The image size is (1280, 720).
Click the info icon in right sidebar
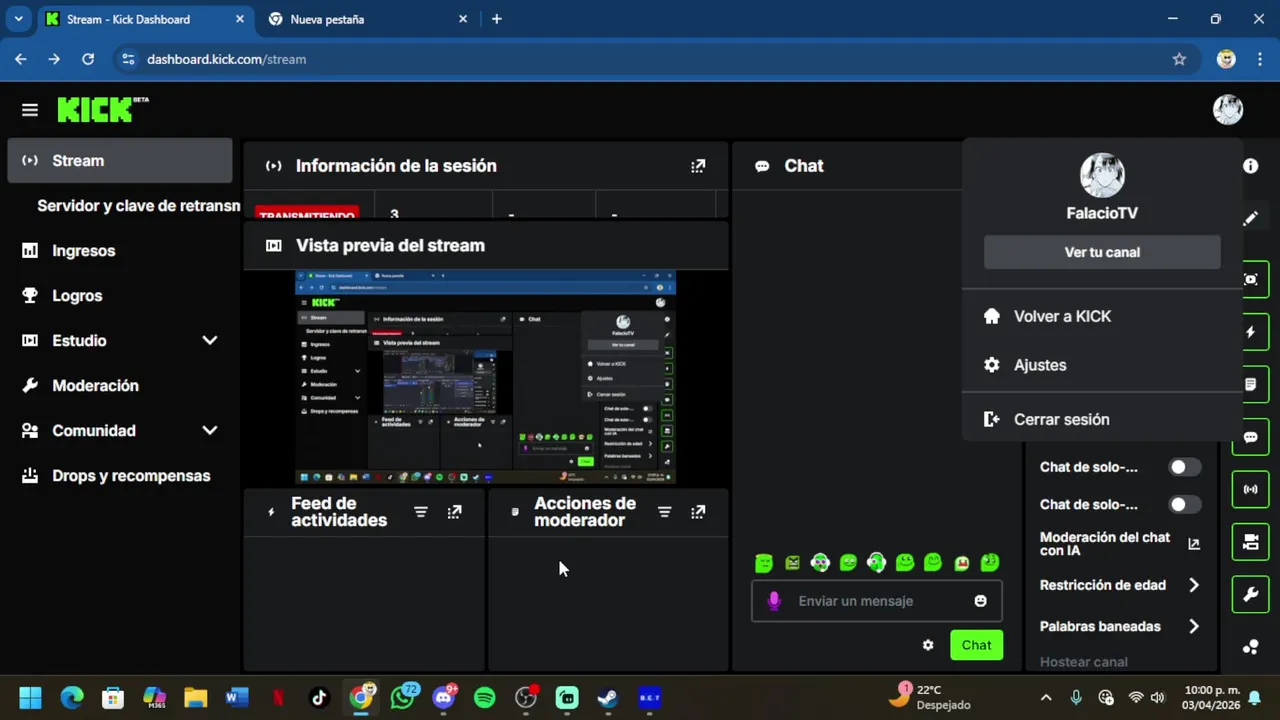coord(1251,166)
